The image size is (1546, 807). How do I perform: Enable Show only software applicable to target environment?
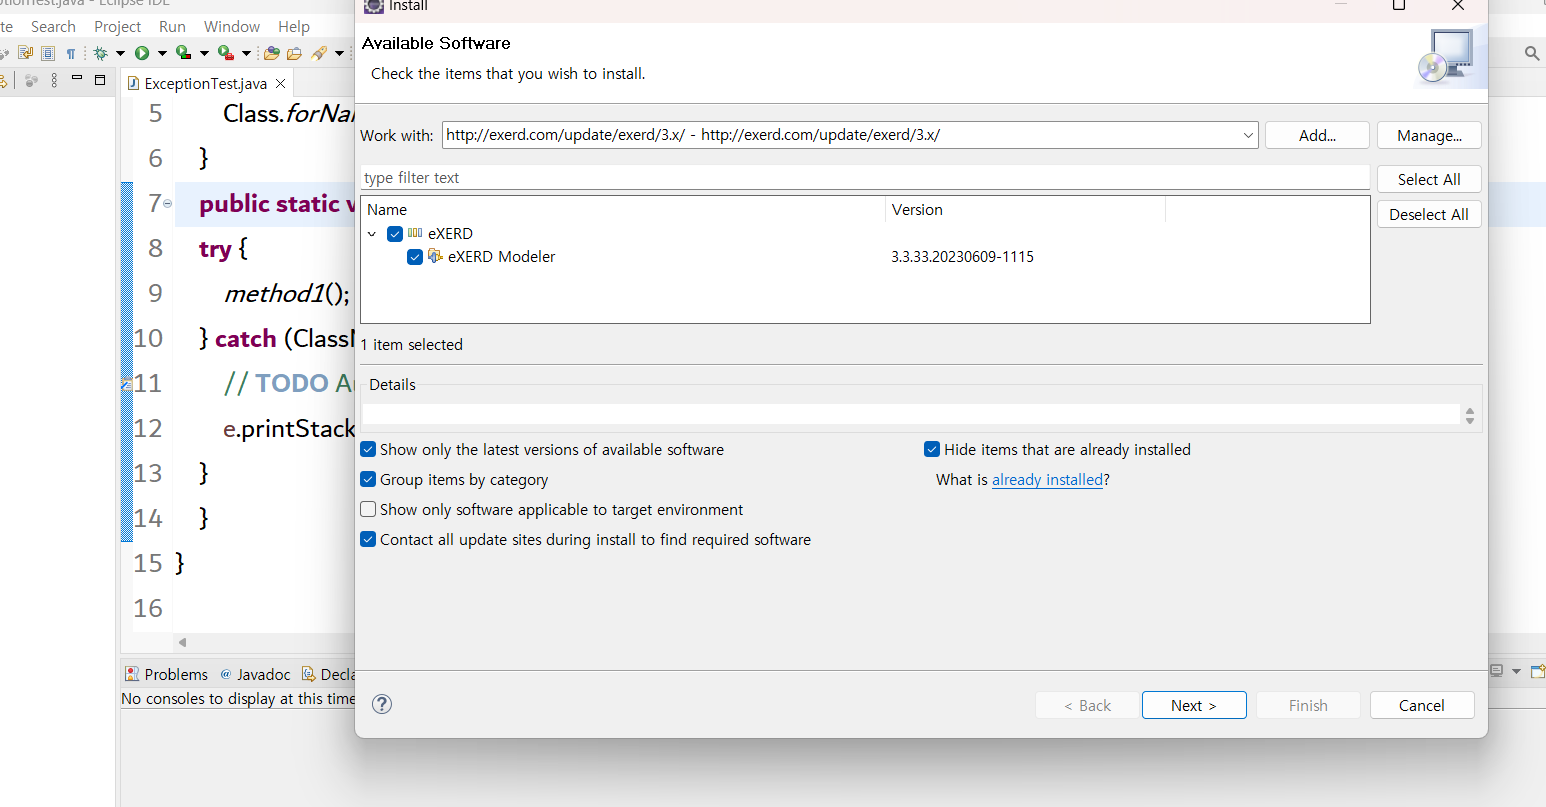[368, 510]
